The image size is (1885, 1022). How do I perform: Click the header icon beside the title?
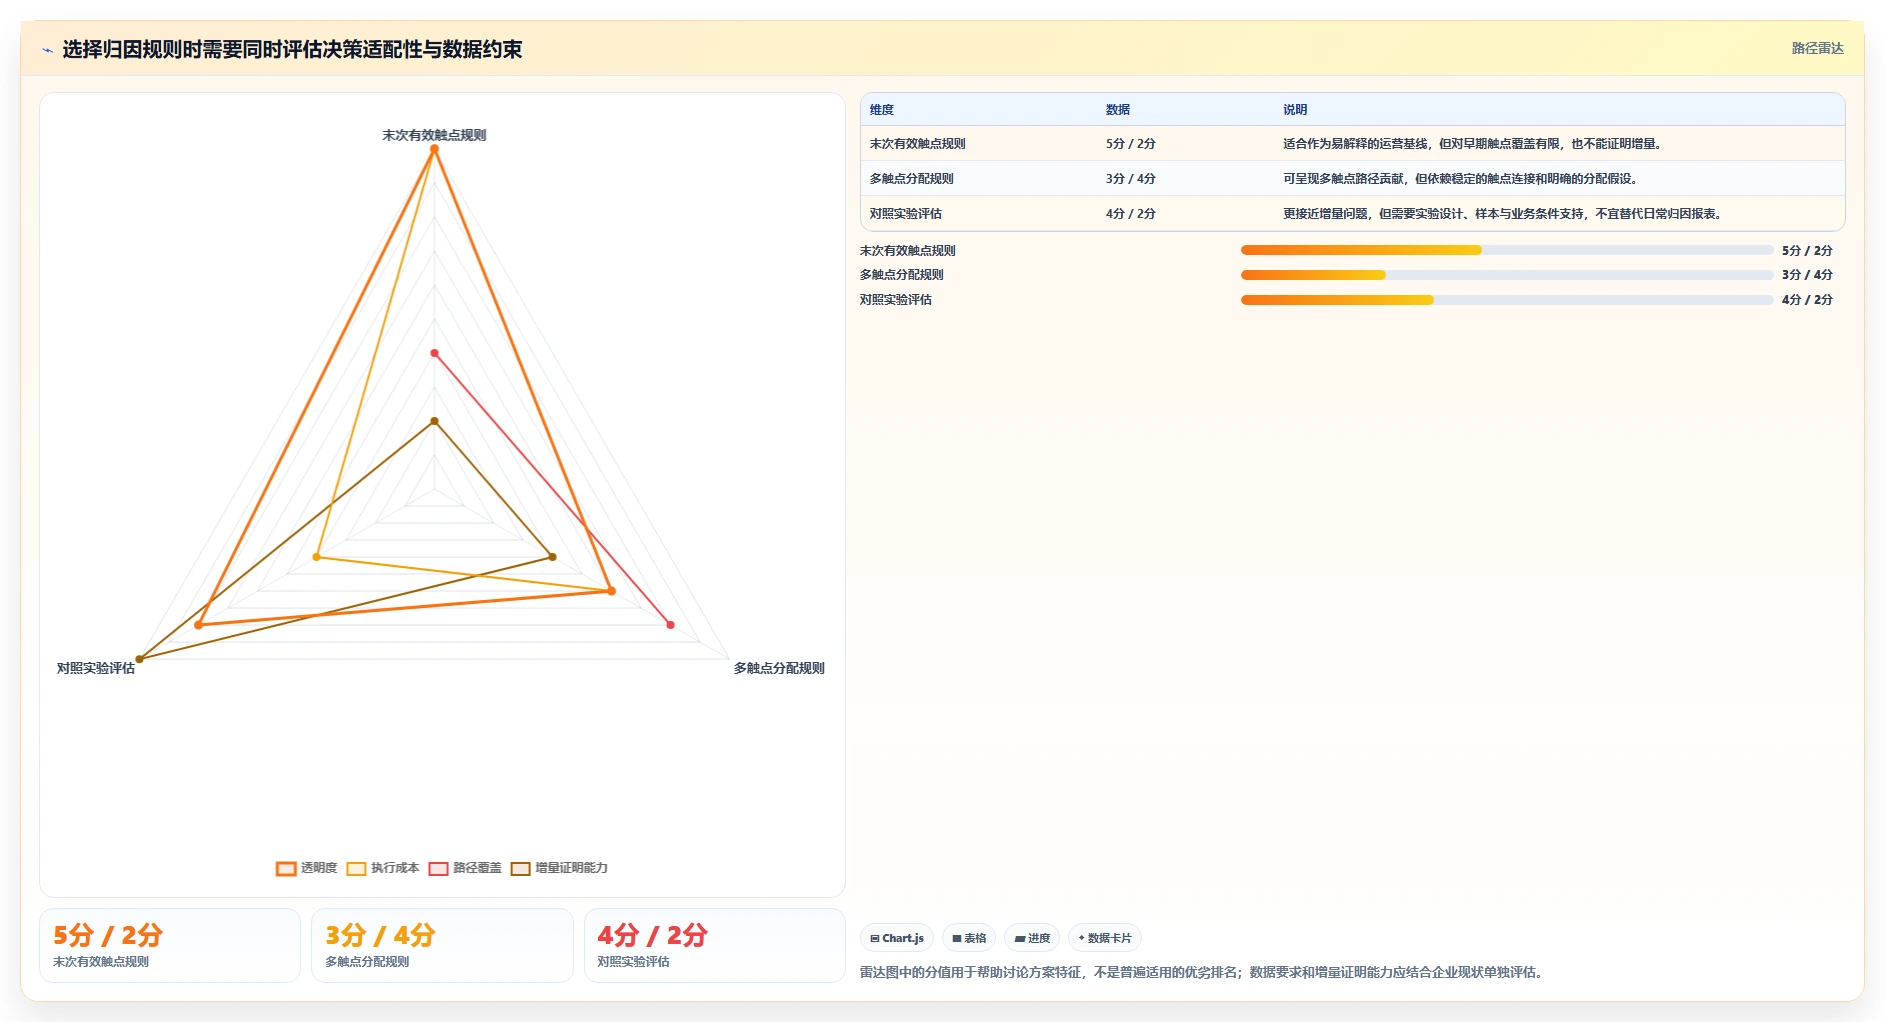(47, 49)
